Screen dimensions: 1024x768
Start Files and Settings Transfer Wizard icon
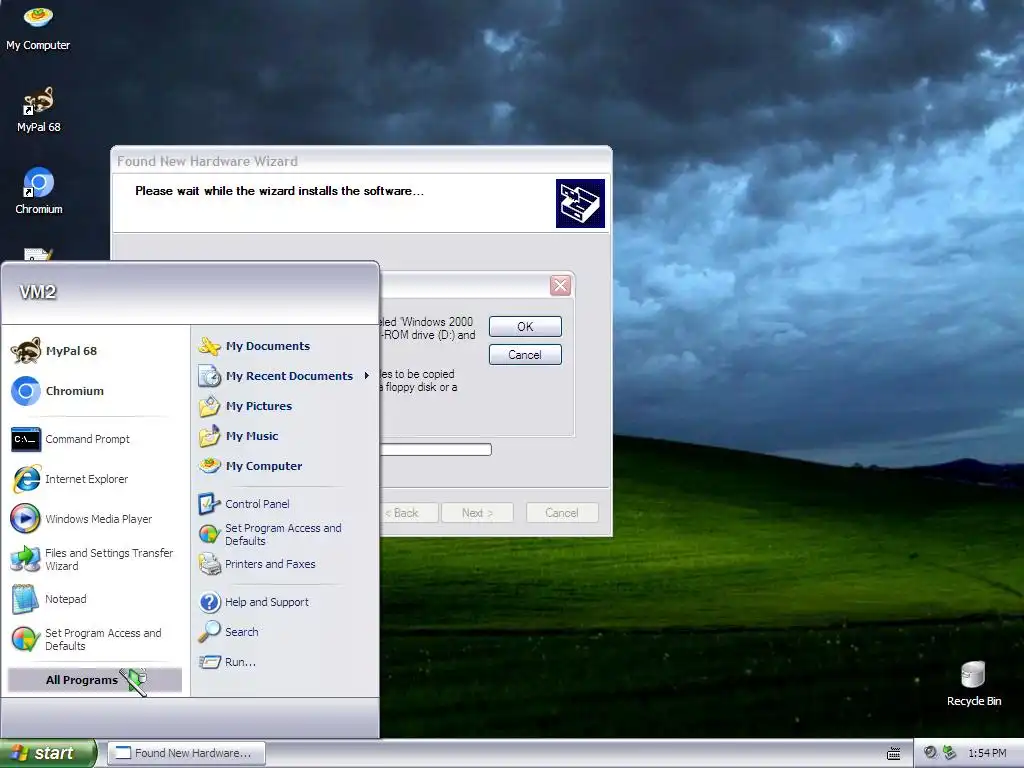point(26,559)
